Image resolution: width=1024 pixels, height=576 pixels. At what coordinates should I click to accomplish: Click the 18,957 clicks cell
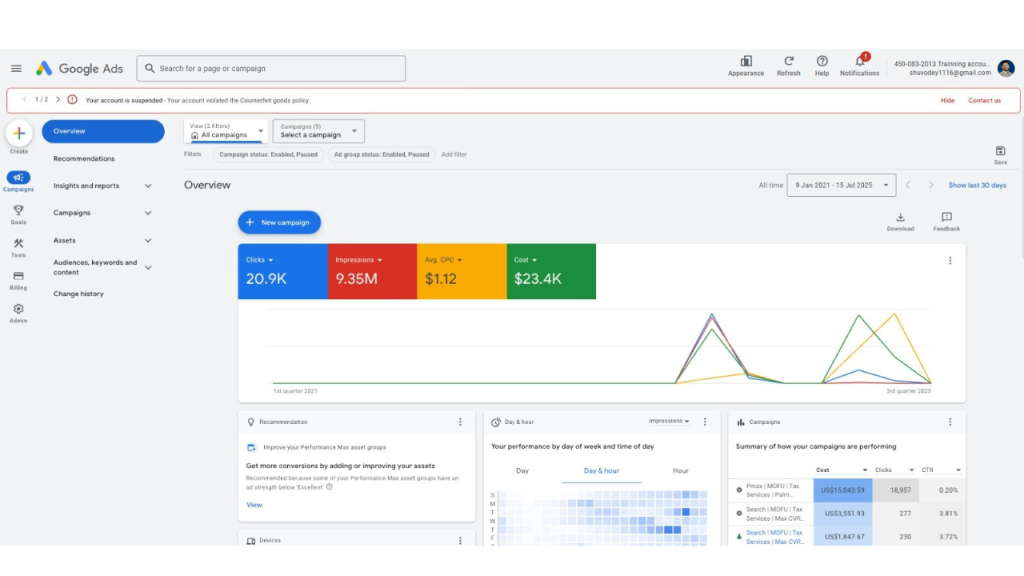[896, 490]
